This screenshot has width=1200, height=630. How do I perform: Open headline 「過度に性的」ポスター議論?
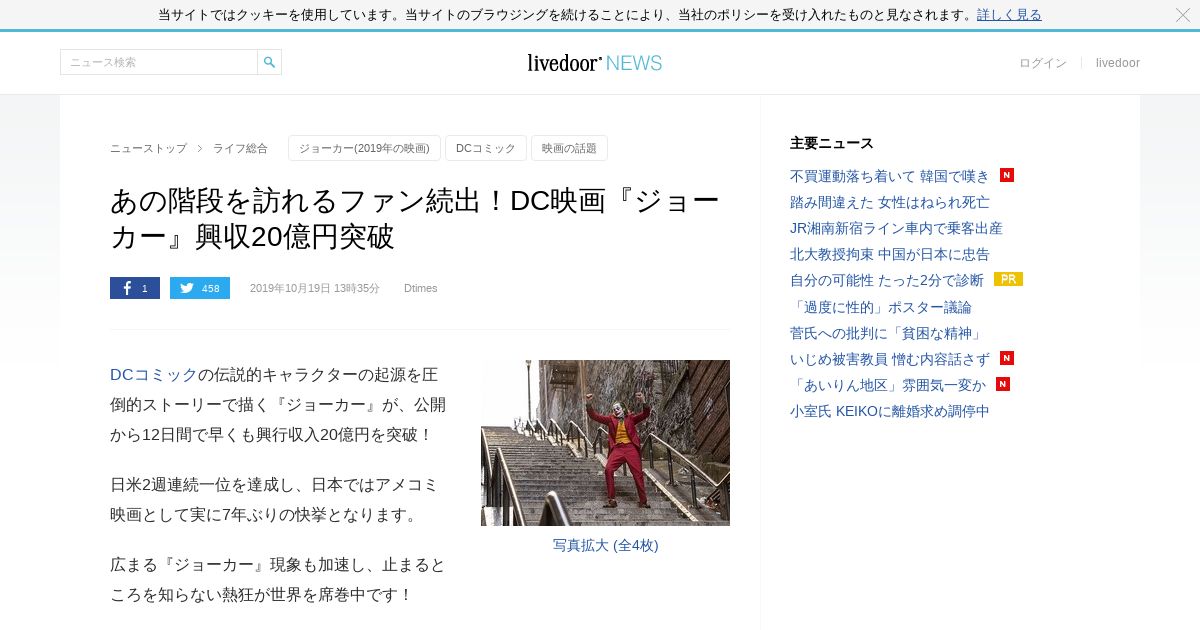click(x=881, y=307)
